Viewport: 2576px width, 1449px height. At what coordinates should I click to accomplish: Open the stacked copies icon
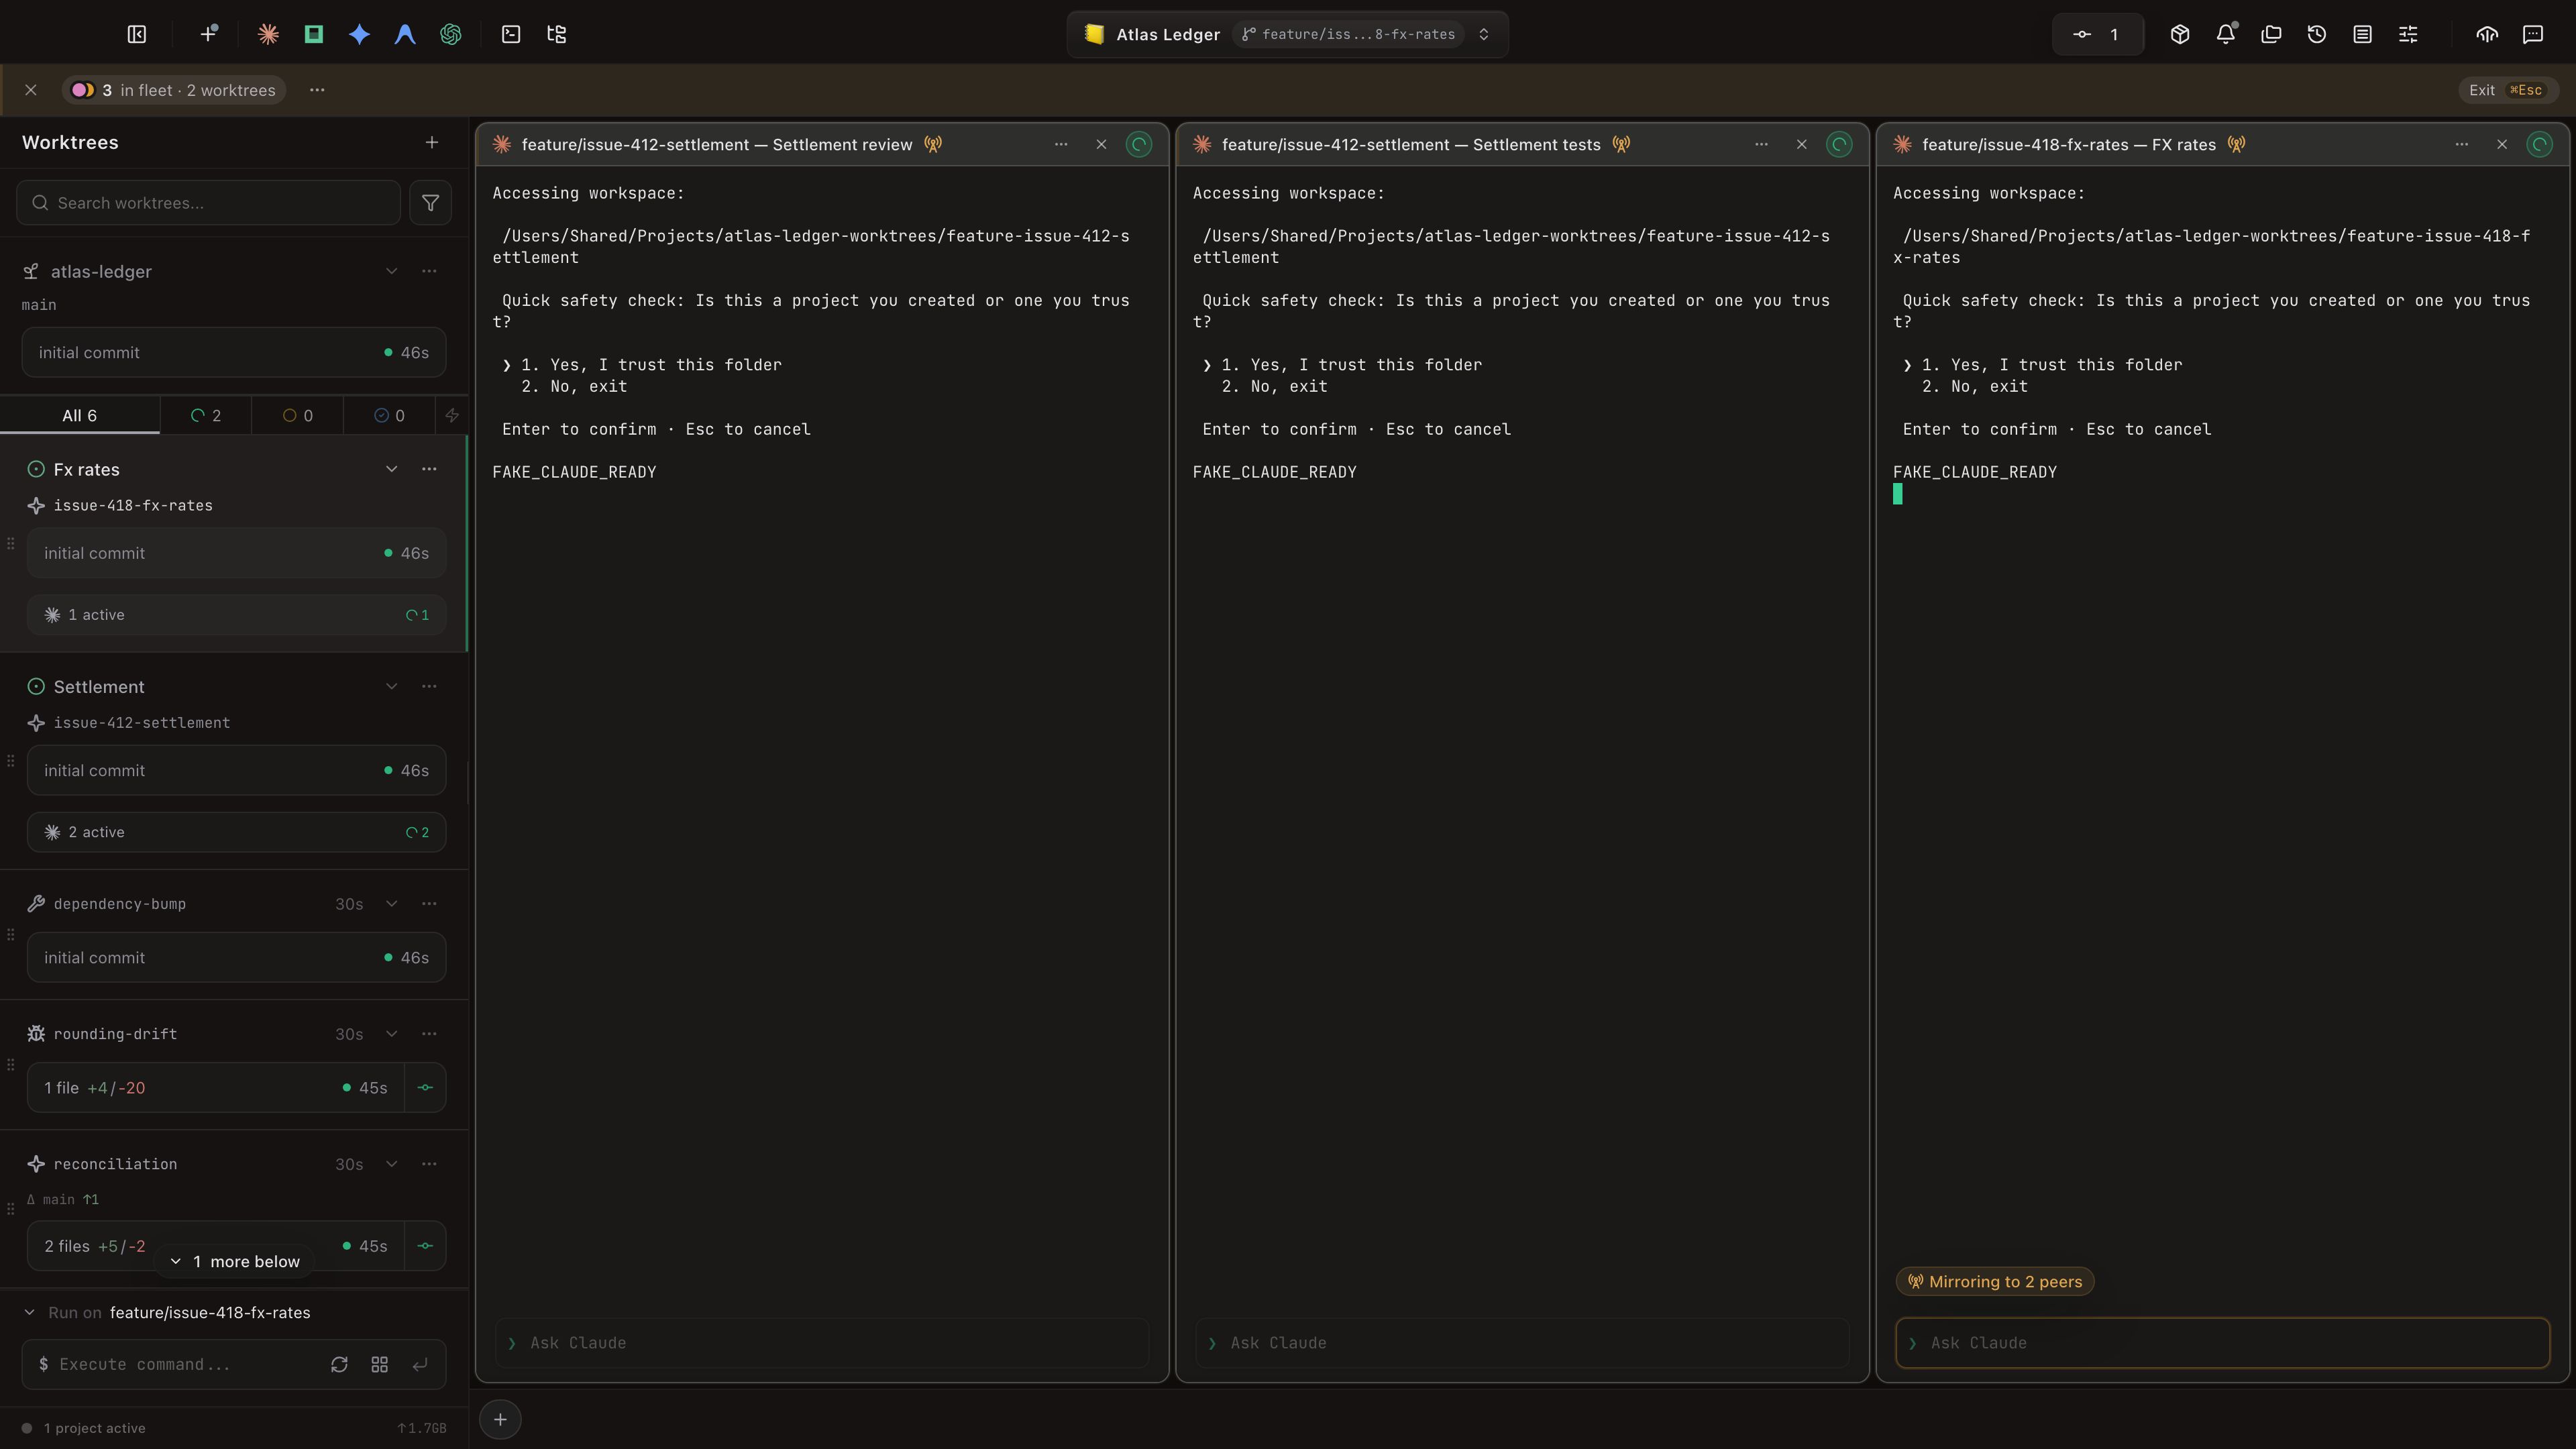(x=2271, y=34)
